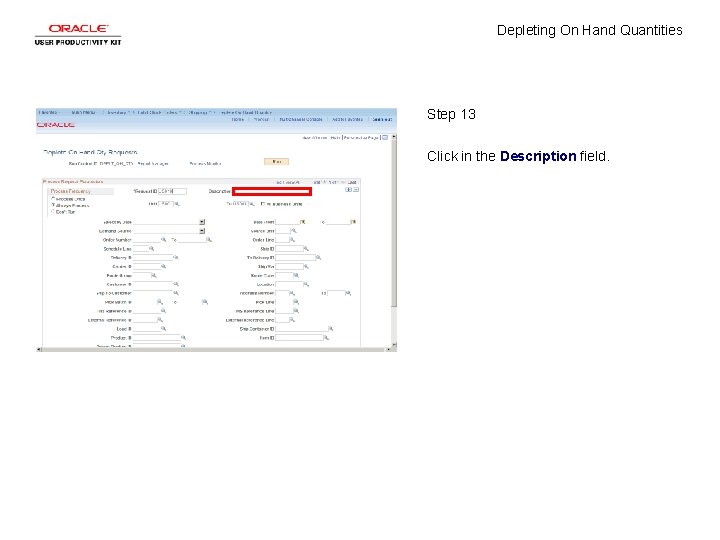
Task: Expand the Demand Source dropdown
Action: point(202,231)
